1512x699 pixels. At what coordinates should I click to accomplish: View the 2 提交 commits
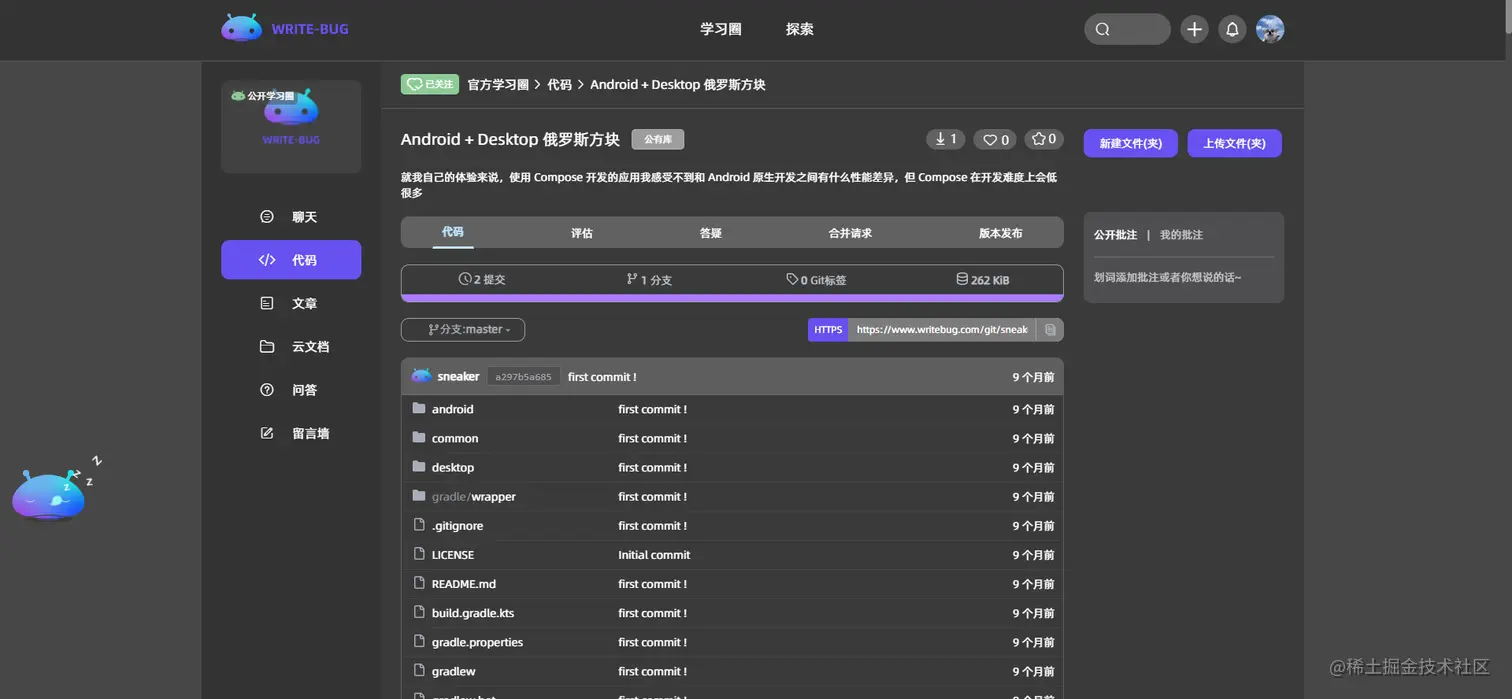482,280
